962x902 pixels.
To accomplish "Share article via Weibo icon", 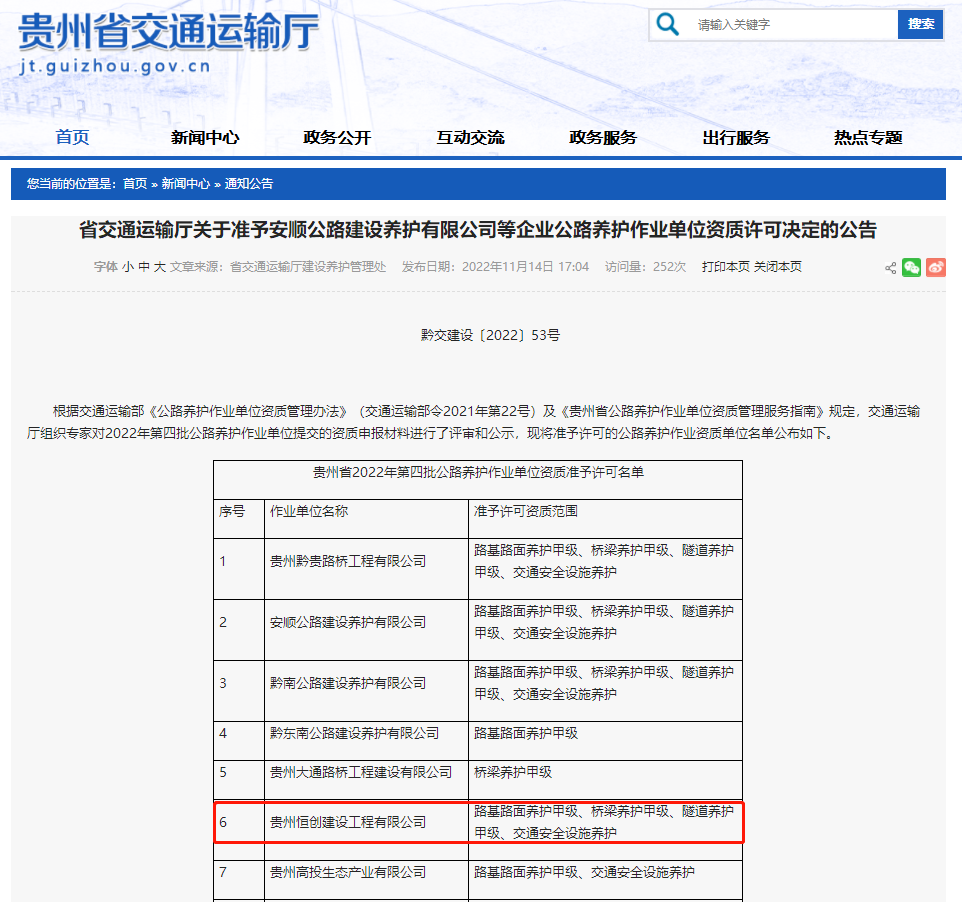I will pyautogui.click(x=936, y=268).
